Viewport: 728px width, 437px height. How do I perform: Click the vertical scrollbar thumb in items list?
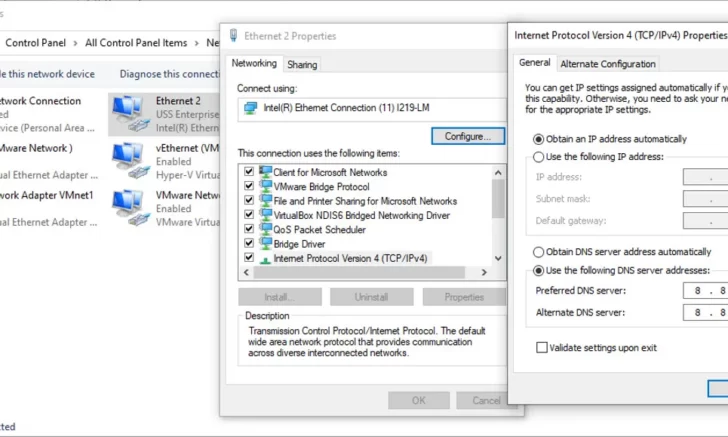[x=498, y=199]
